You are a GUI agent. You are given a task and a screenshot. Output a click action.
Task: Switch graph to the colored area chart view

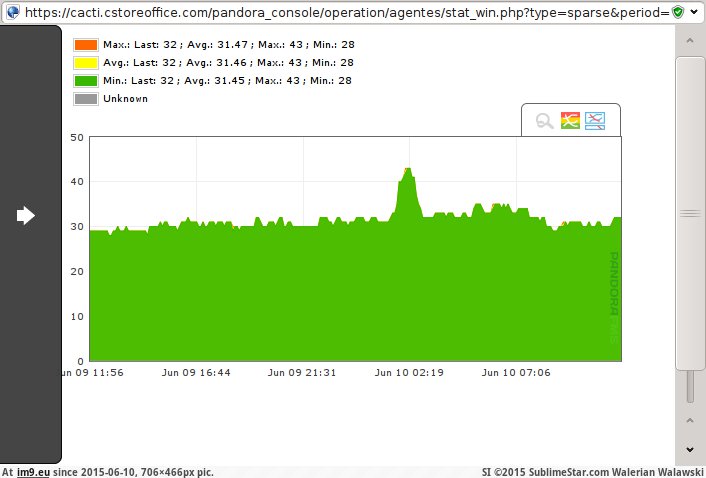tap(570, 121)
